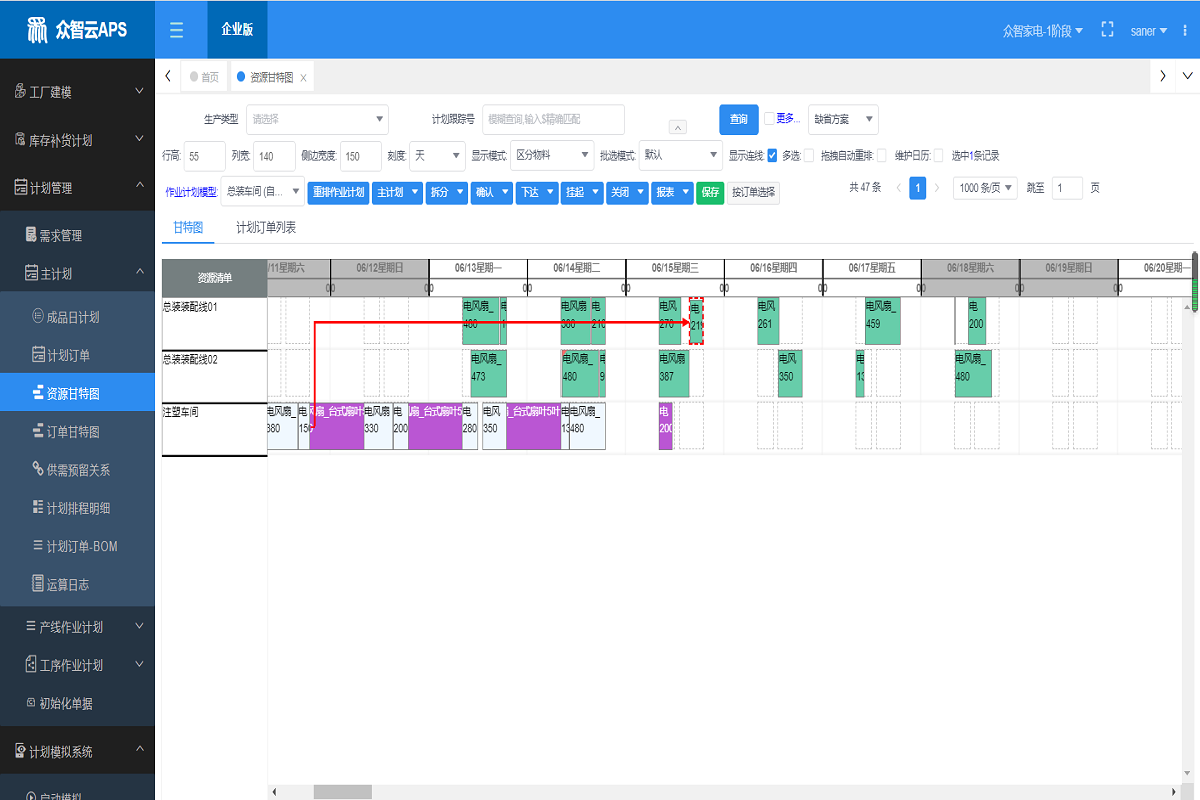Click the blue 查询 button
The width and height of the screenshot is (1200, 800).
pos(738,119)
